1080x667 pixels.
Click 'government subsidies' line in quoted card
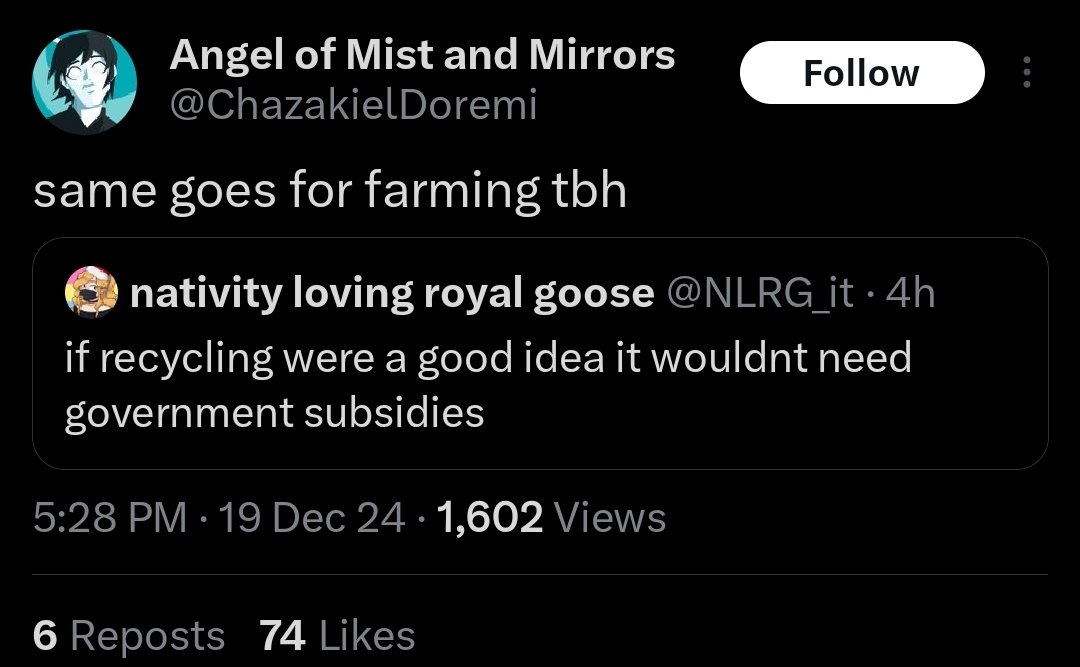[x=275, y=412]
